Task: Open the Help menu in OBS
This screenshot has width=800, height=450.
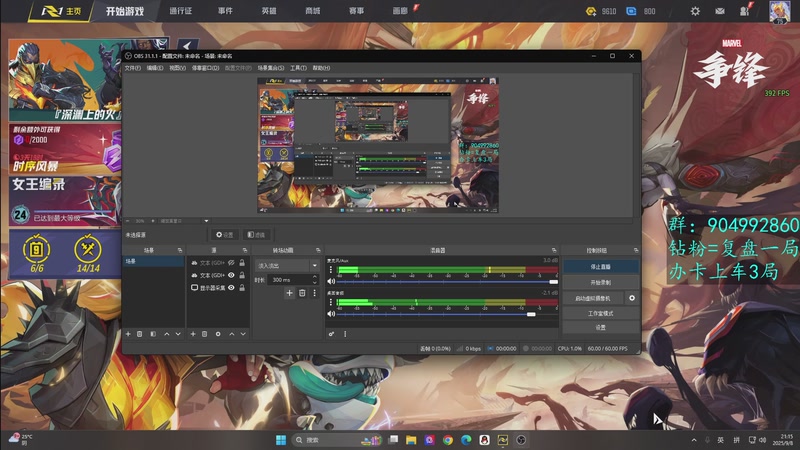Action: coord(321,68)
